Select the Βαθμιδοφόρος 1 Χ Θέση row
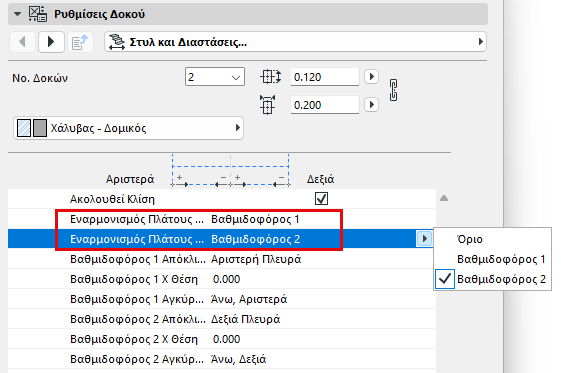Screen dimensions: 561x373 (x=221, y=279)
